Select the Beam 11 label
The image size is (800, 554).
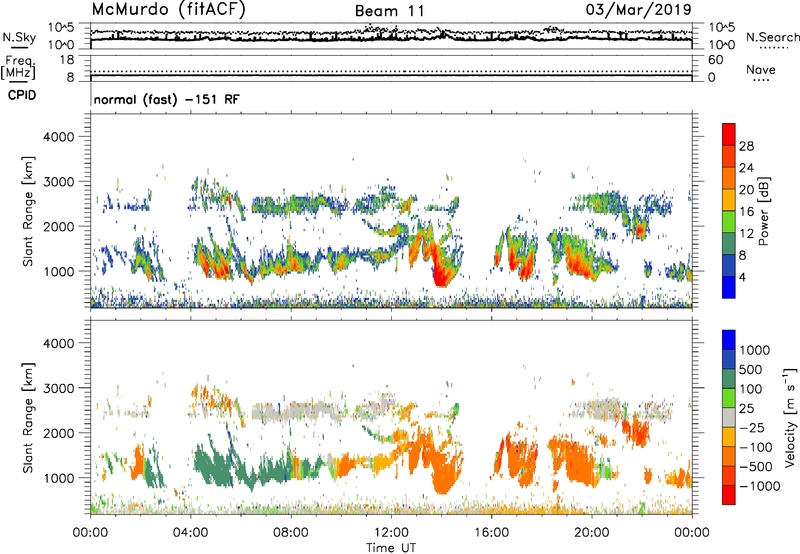click(389, 11)
